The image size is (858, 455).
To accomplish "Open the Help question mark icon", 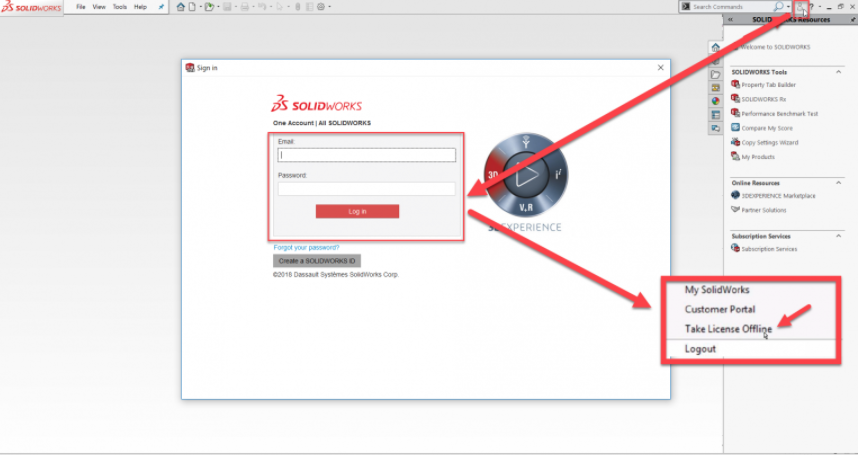I will tap(811, 7).
